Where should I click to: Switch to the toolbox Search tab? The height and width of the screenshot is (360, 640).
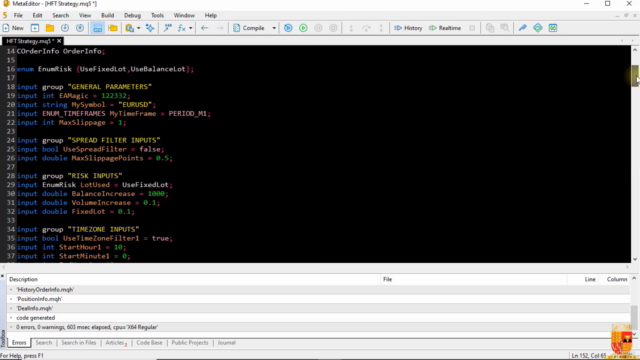click(x=44, y=342)
